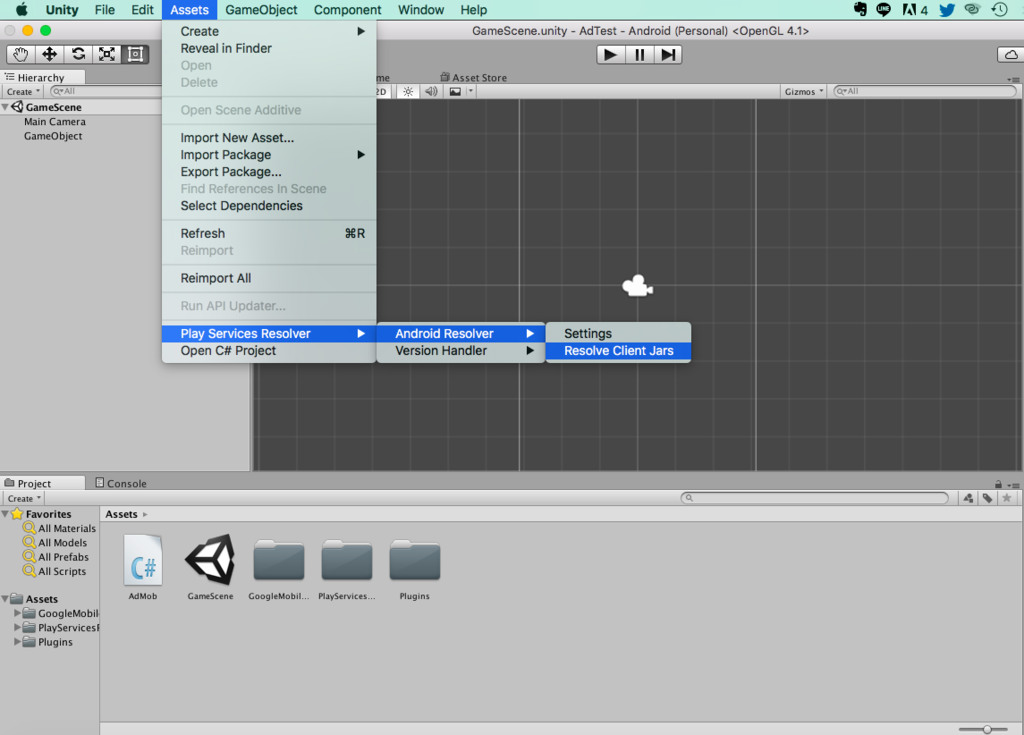The image size is (1024, 735).
Task: Select the AdMob C# script asset
Action: pyautogui.click(x=143, y=567)
